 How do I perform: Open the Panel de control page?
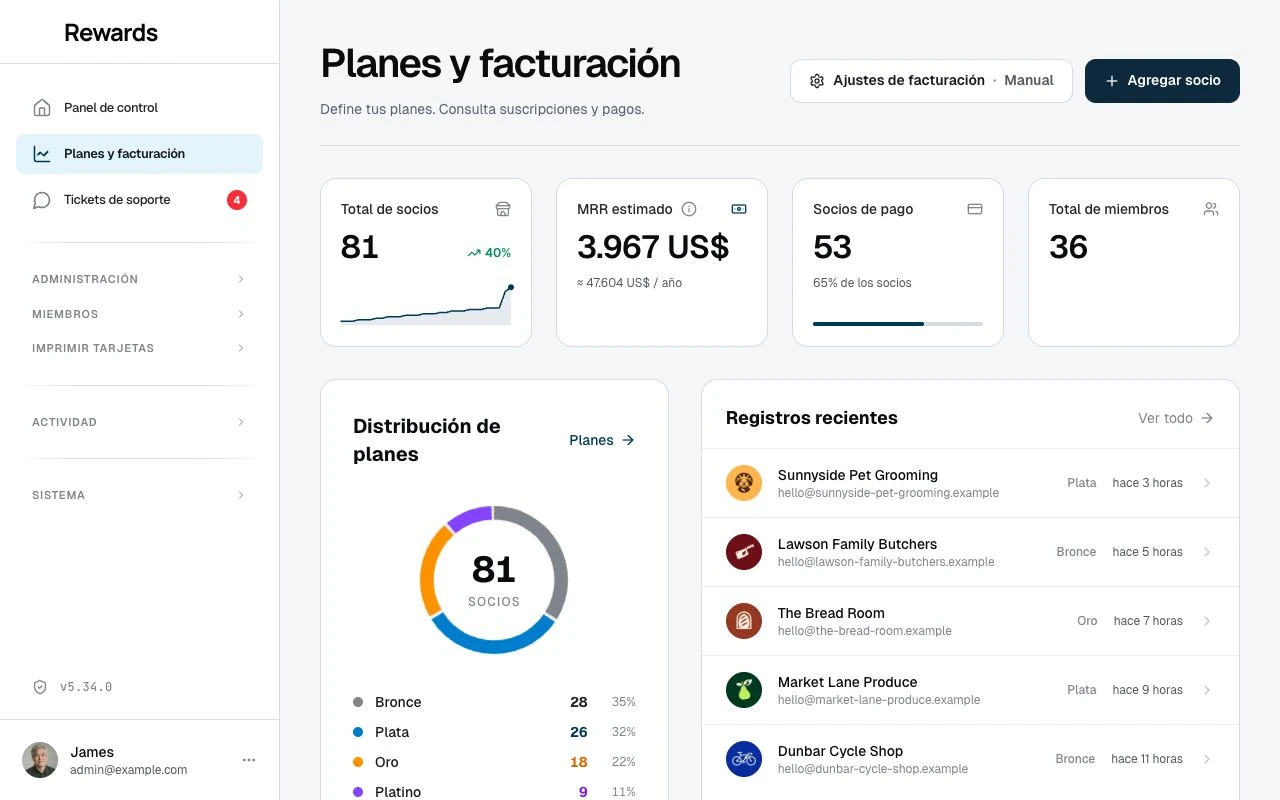139,107
